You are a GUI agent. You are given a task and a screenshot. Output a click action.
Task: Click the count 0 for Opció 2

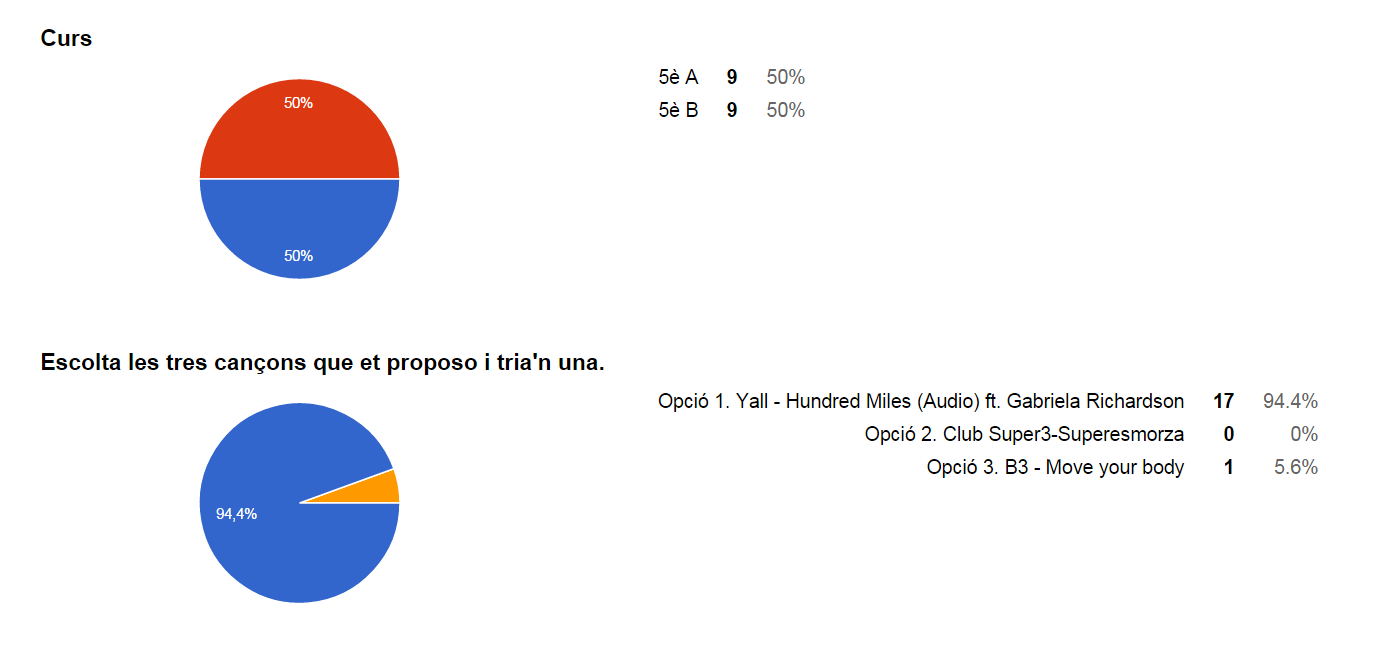pos(1228,434)
